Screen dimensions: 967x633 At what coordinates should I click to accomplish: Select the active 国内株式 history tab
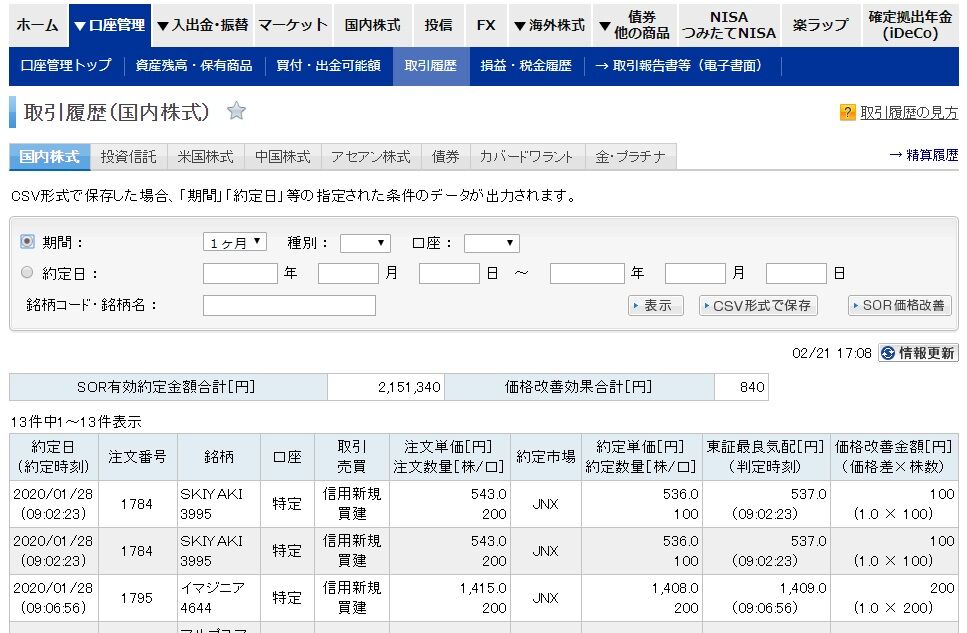click(49, 157)
